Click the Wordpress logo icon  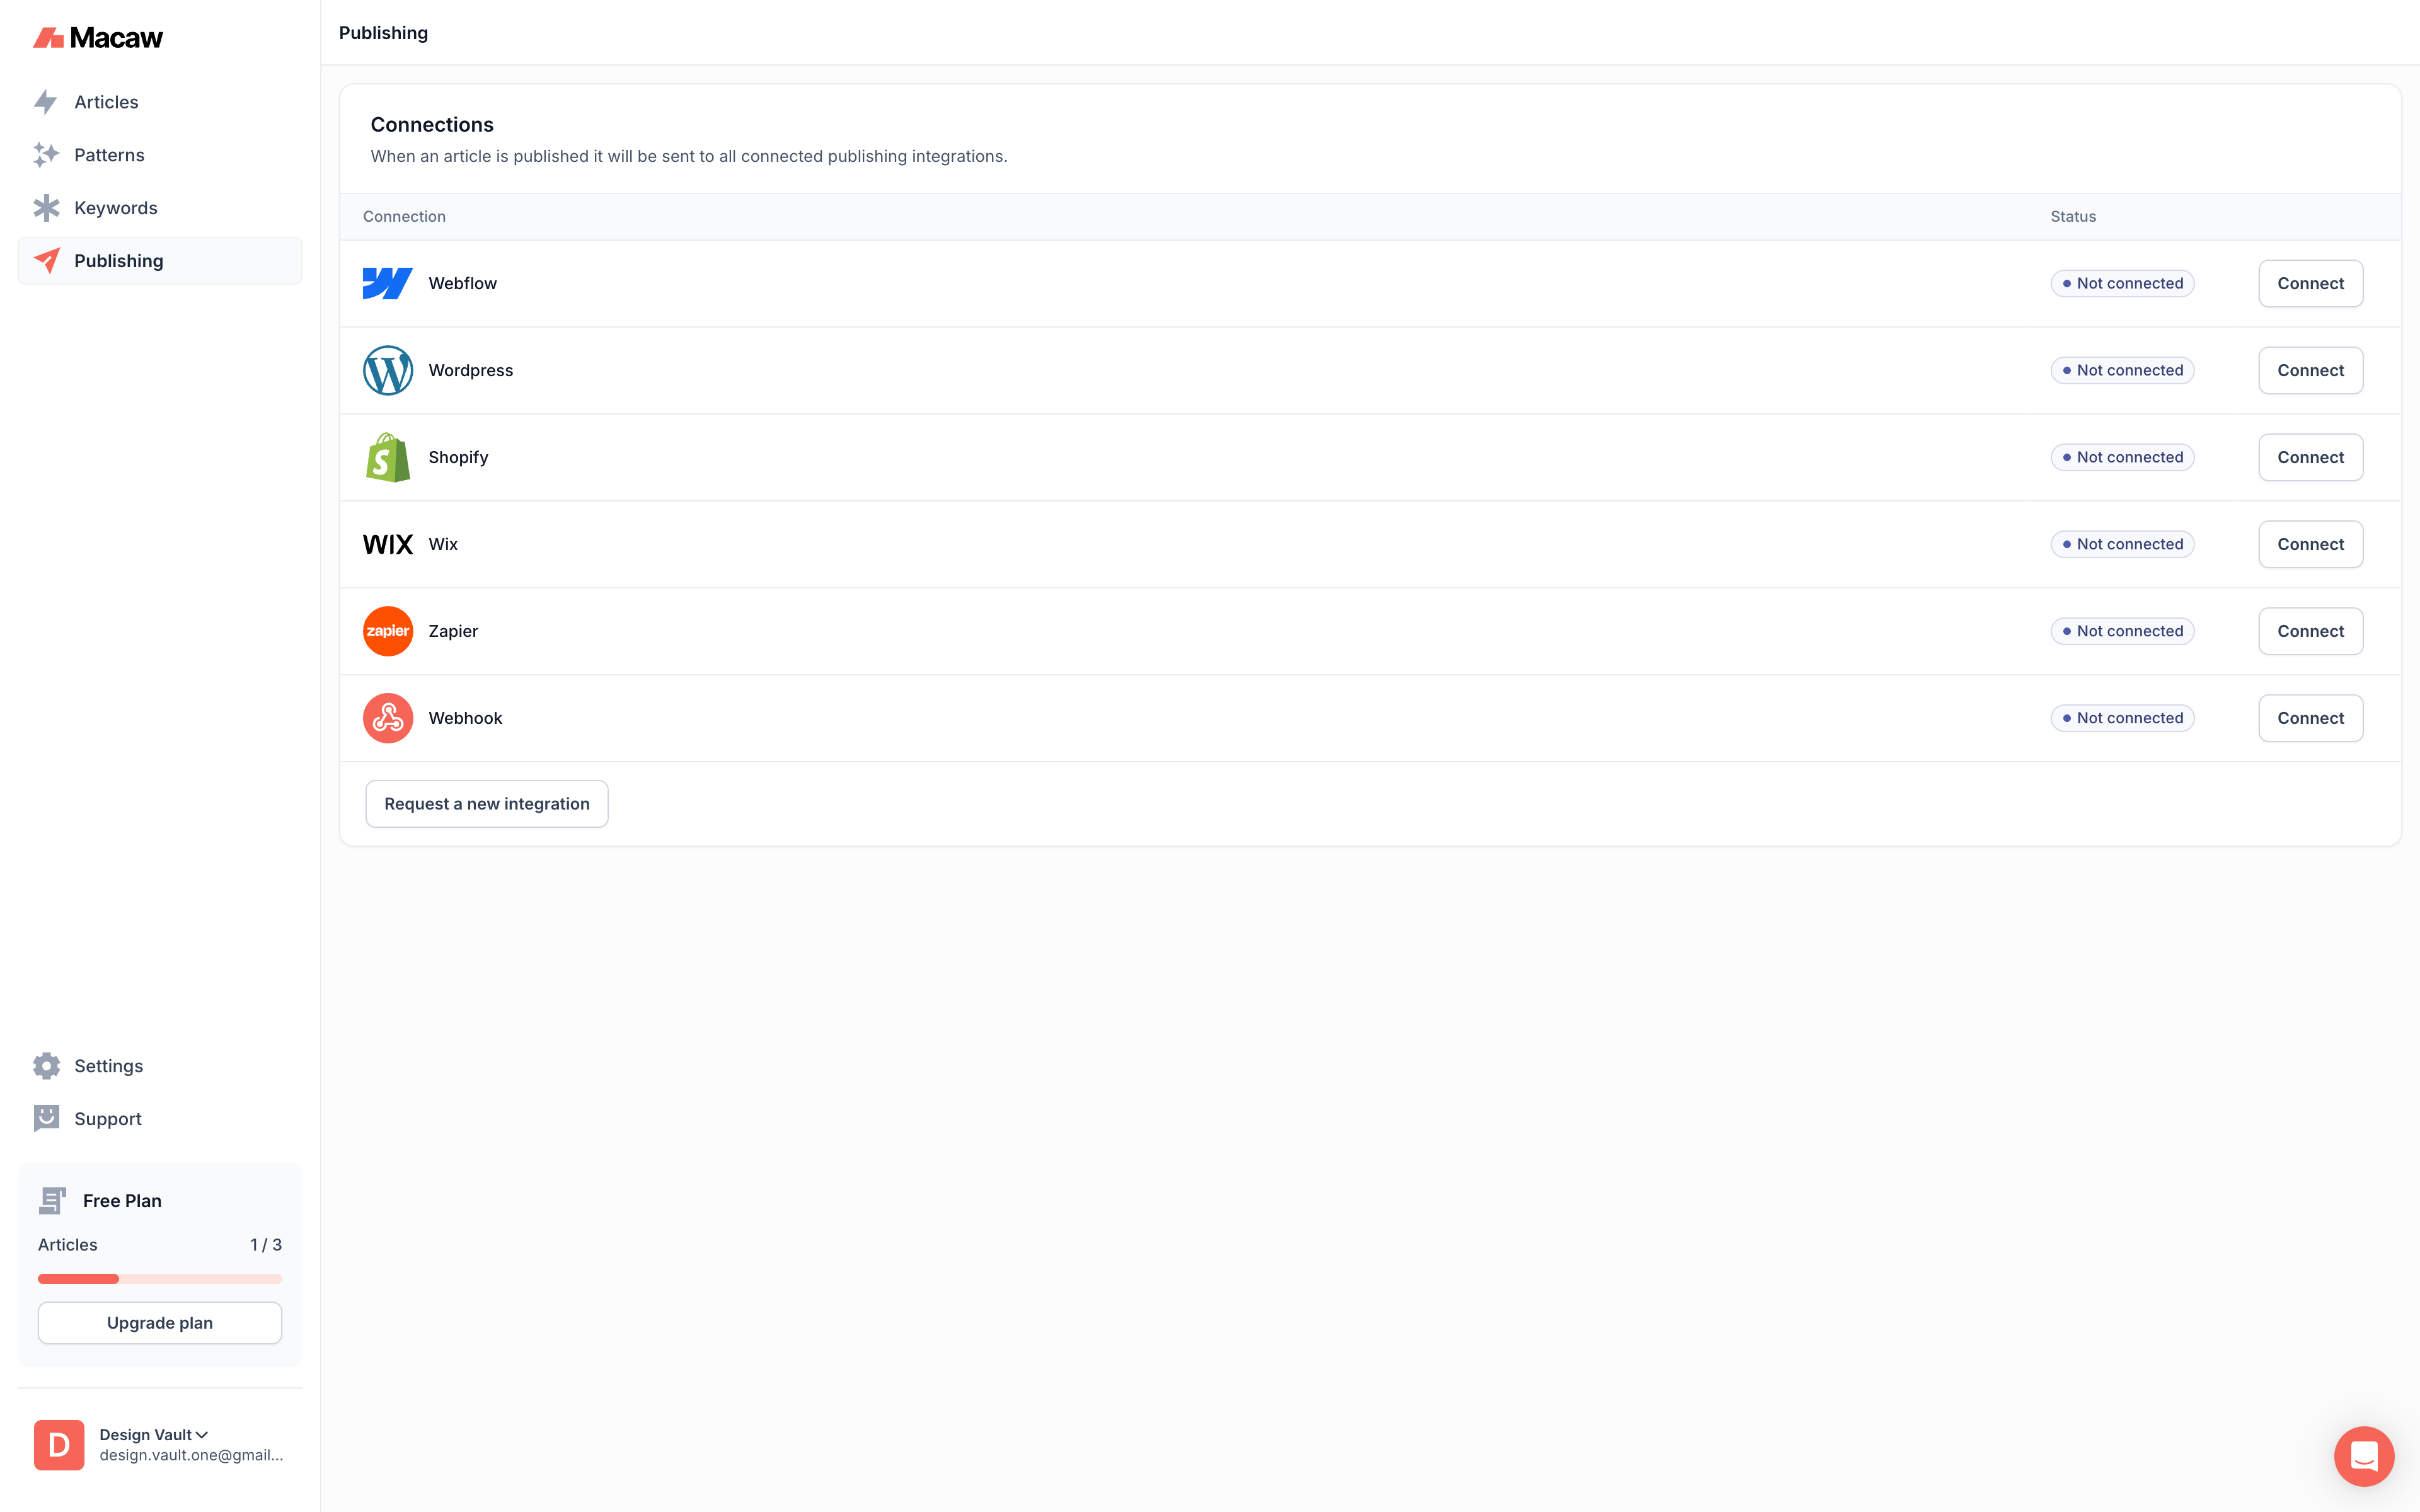tap(387, 370)
